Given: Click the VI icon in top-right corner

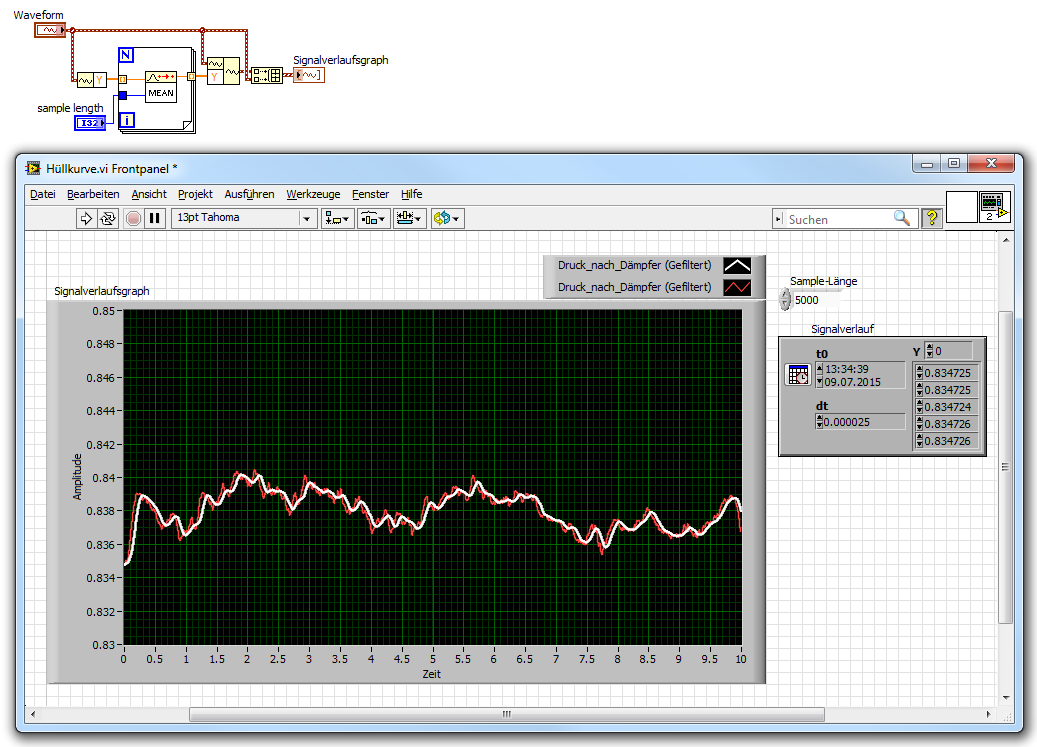Looking at the screenshot, I should 994,207.
